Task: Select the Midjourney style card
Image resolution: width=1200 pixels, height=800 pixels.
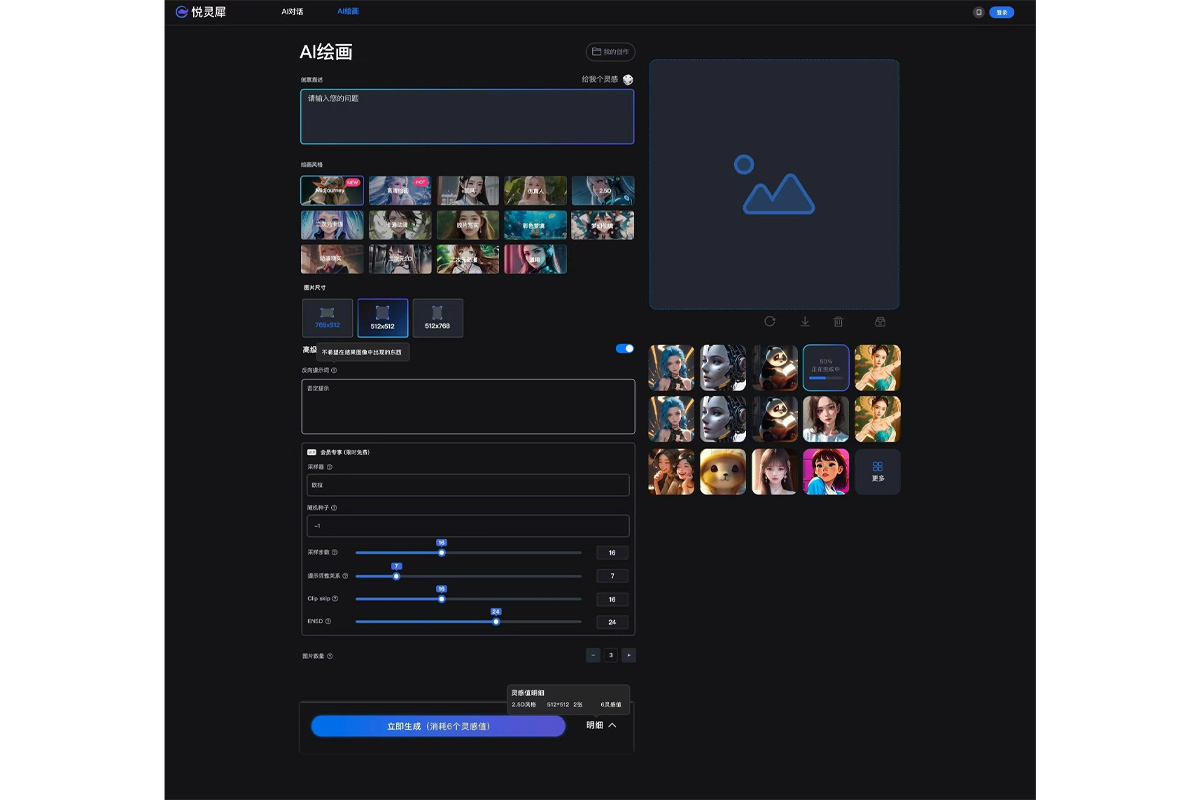Action: click(x=332, y=190)
